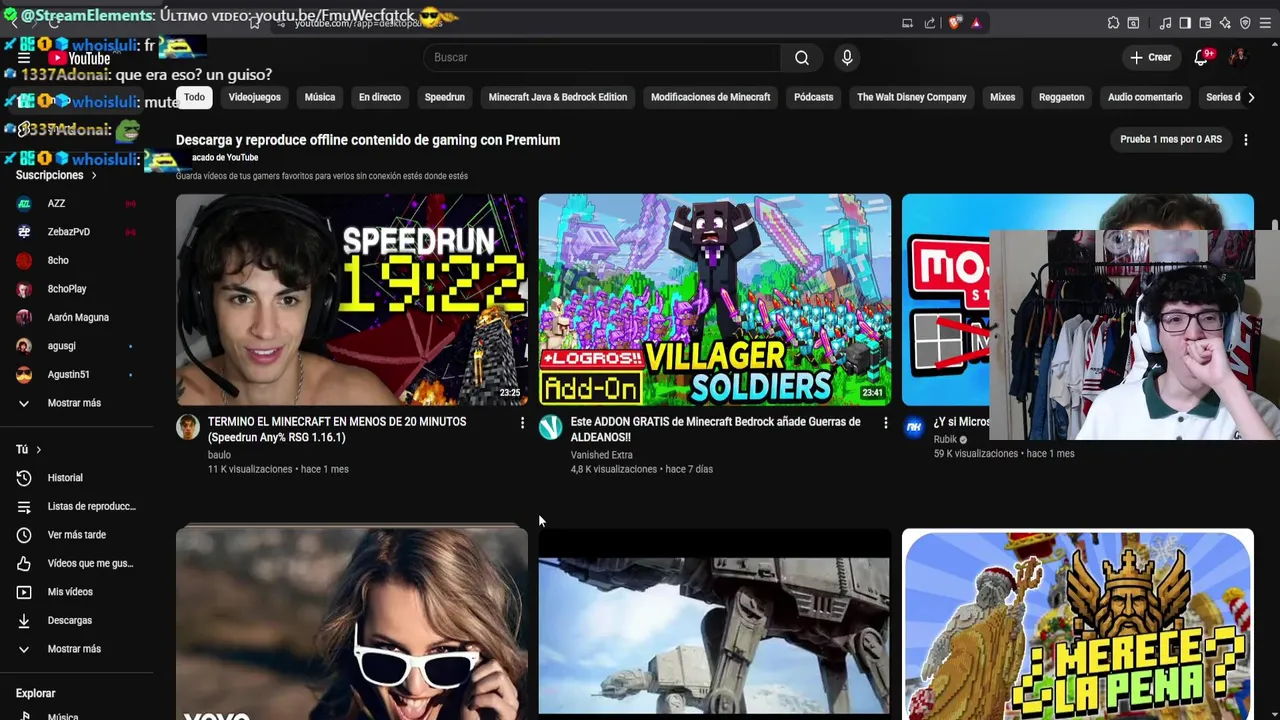Expand the Suscripciones section chevron

point(94,176)
